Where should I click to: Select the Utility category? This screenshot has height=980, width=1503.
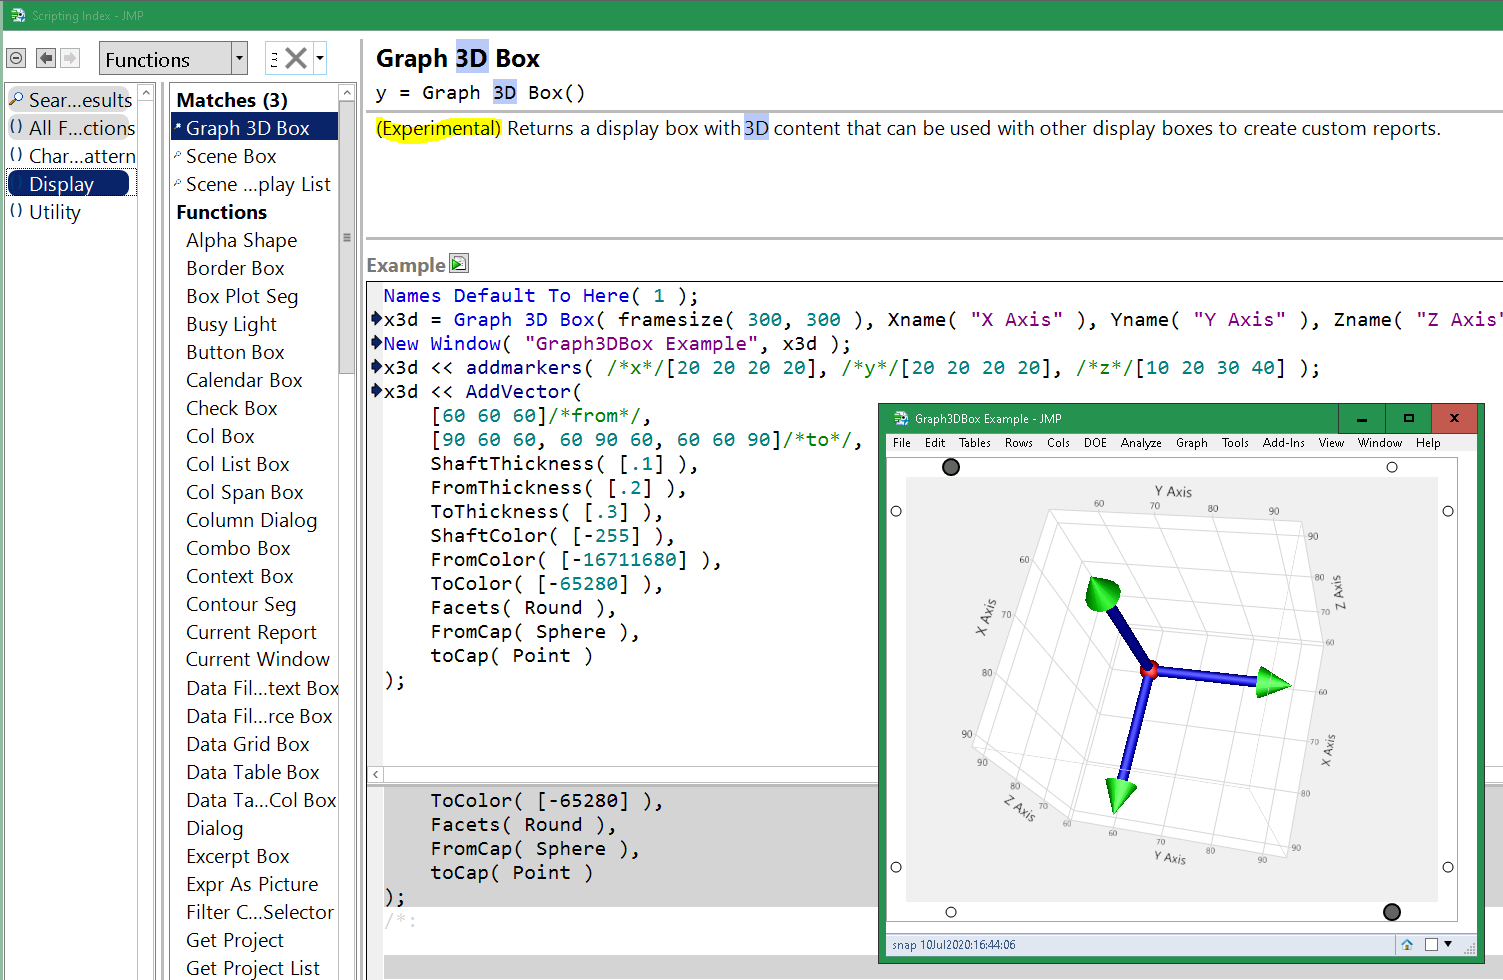click(55, 211)
